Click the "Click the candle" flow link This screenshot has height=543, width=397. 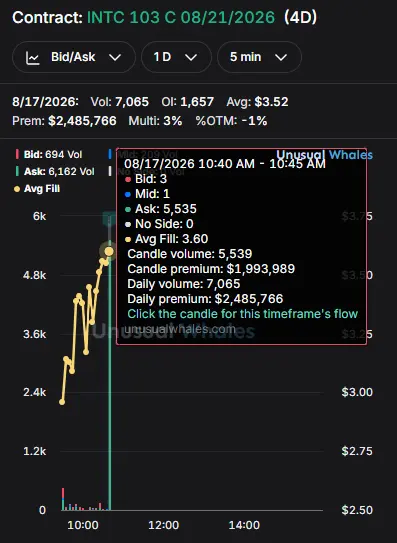(x=242, y=314)
